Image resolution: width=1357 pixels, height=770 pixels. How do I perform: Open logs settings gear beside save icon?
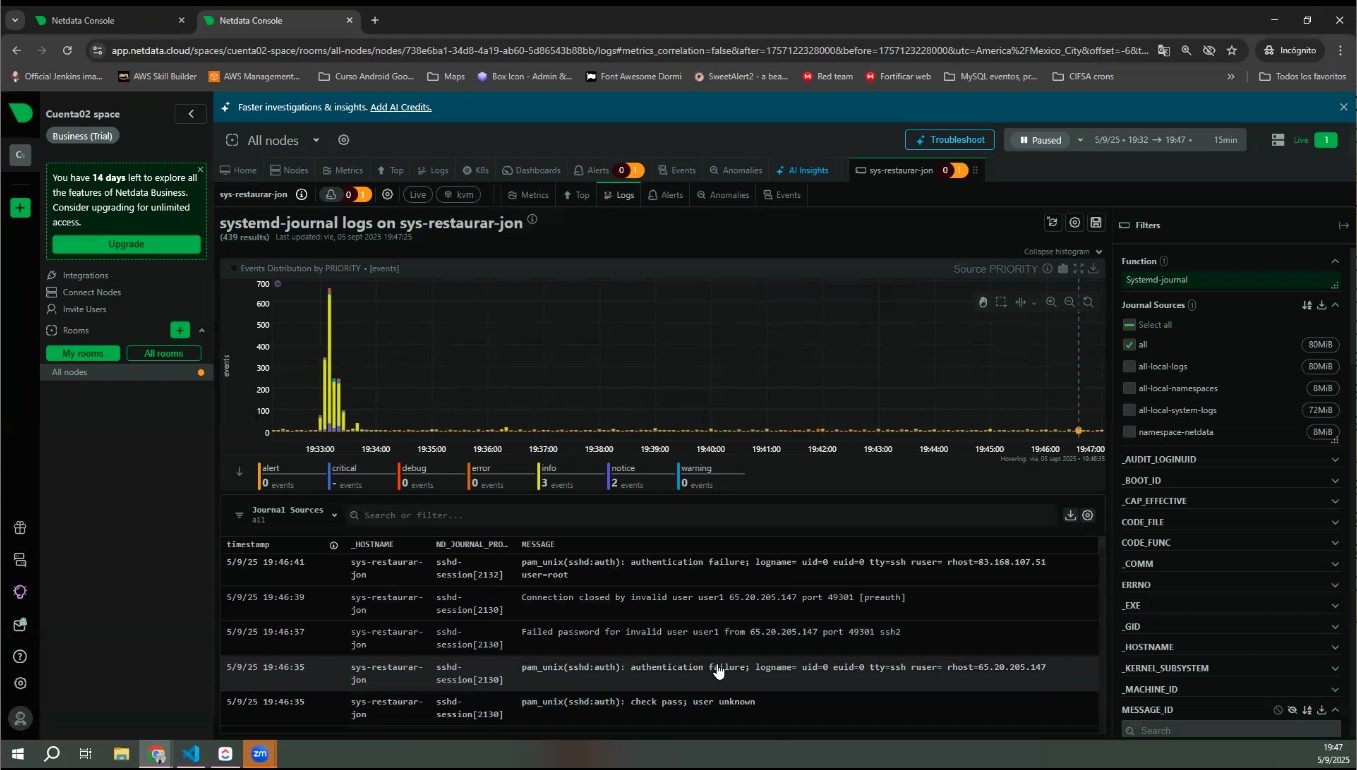1074,223
